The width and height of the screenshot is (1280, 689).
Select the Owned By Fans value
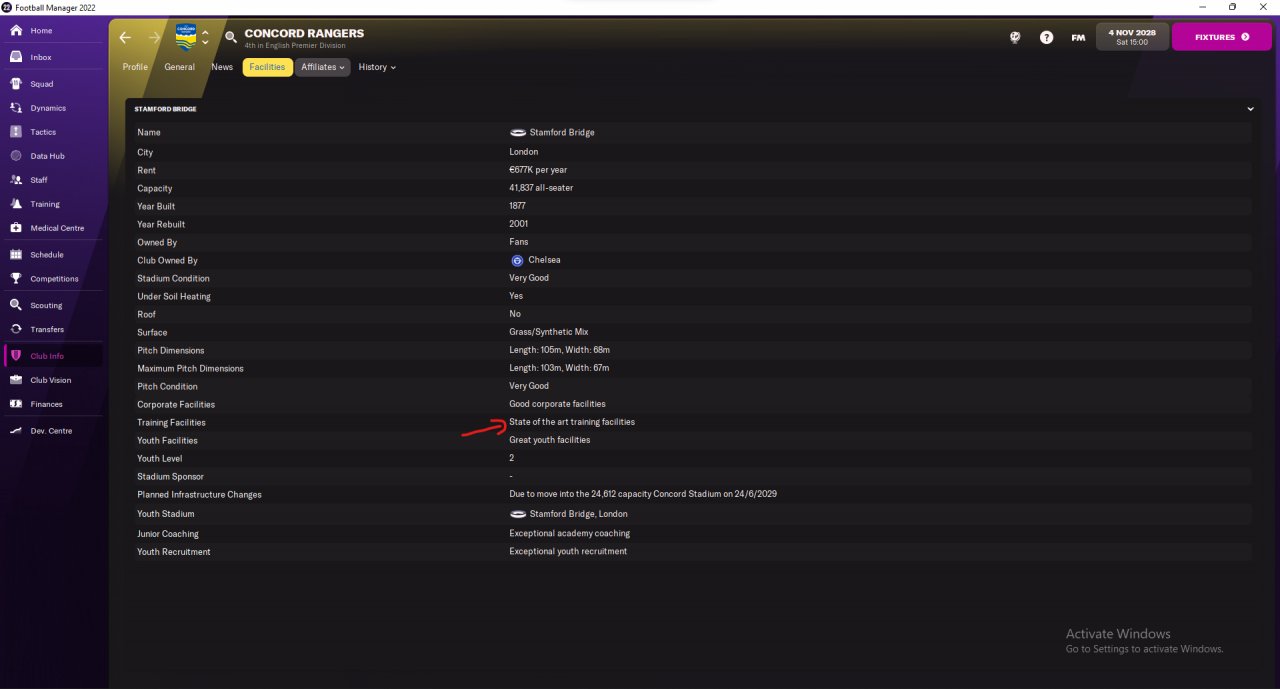pyautogui.click(x=519, y=242)
